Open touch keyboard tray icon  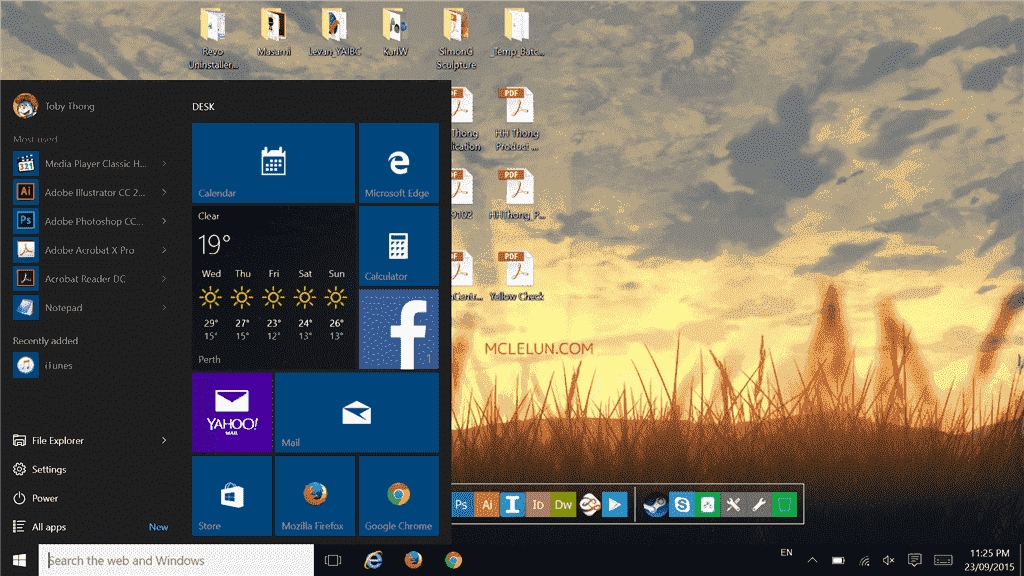click(x=943, y=560)
